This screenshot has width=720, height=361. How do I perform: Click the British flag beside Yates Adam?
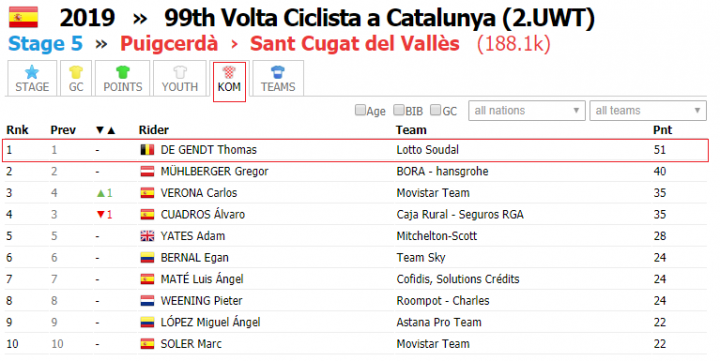pyautogui.click(x=147, y=236)
